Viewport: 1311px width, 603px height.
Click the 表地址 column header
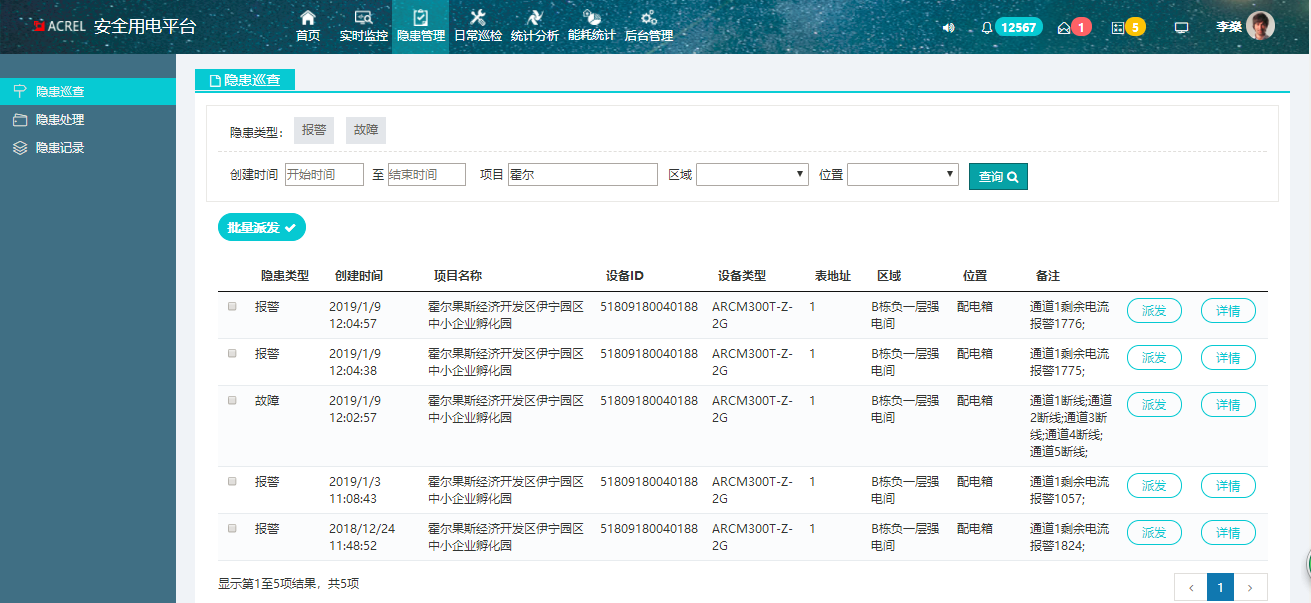[833, 276]
